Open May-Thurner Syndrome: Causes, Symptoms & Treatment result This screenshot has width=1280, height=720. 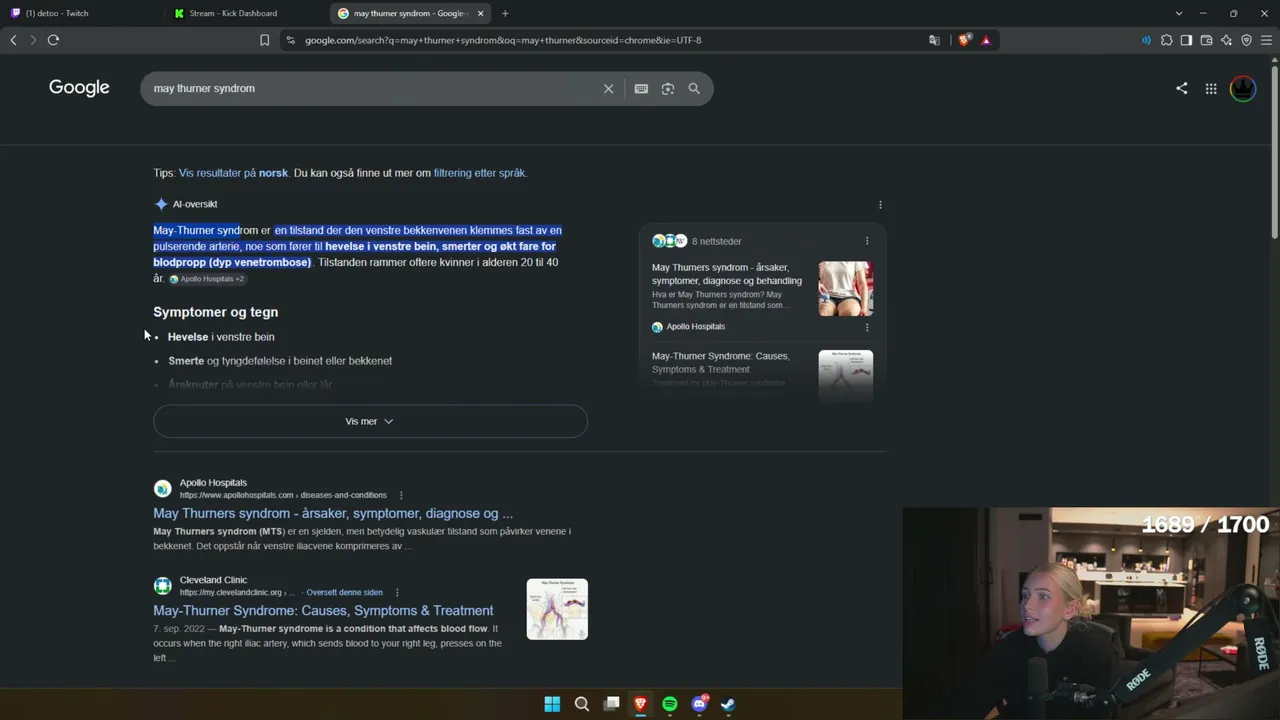pyautogui.click(x=323, y=610)
